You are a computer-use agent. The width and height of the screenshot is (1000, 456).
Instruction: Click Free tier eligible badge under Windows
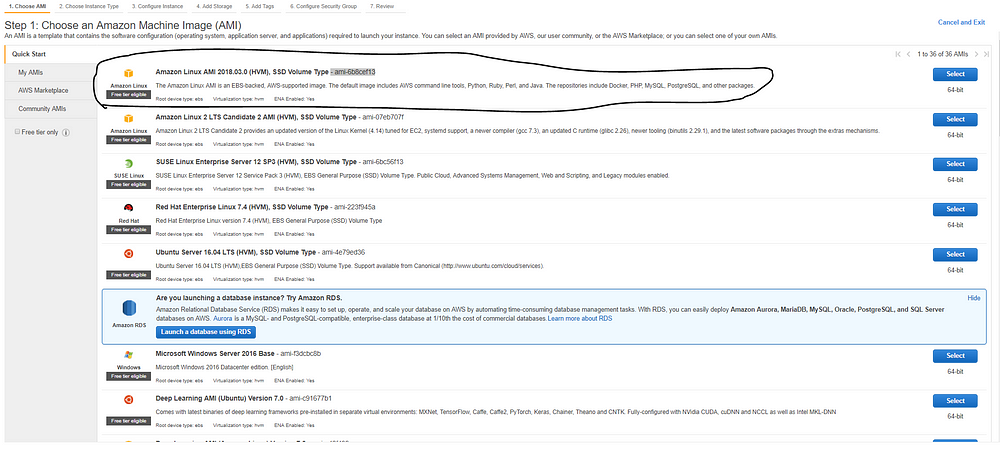tap(128, 376)
